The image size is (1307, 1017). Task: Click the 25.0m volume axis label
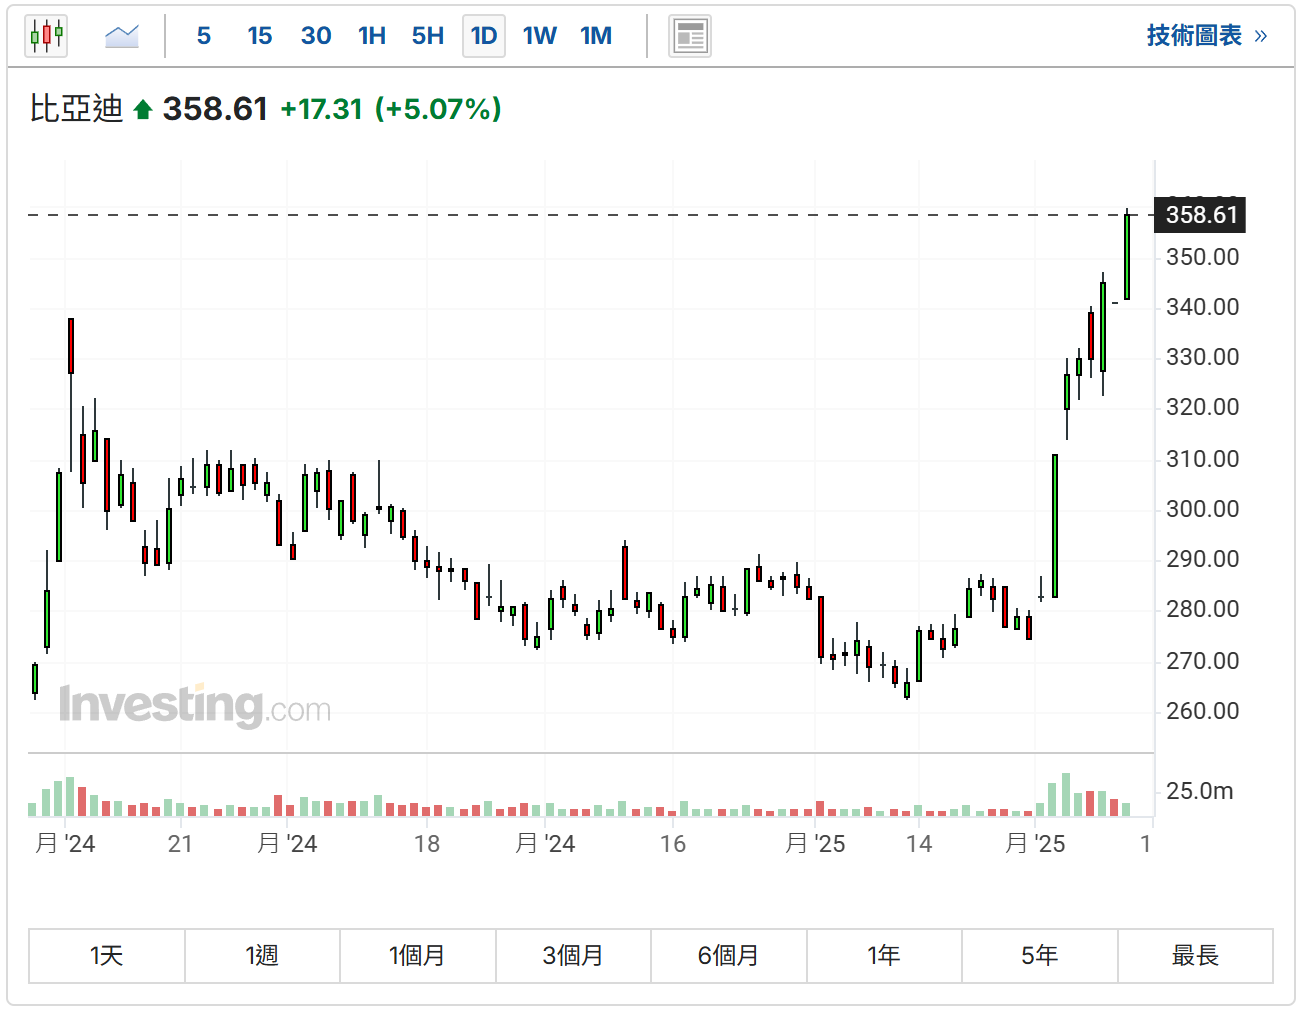1199,791
